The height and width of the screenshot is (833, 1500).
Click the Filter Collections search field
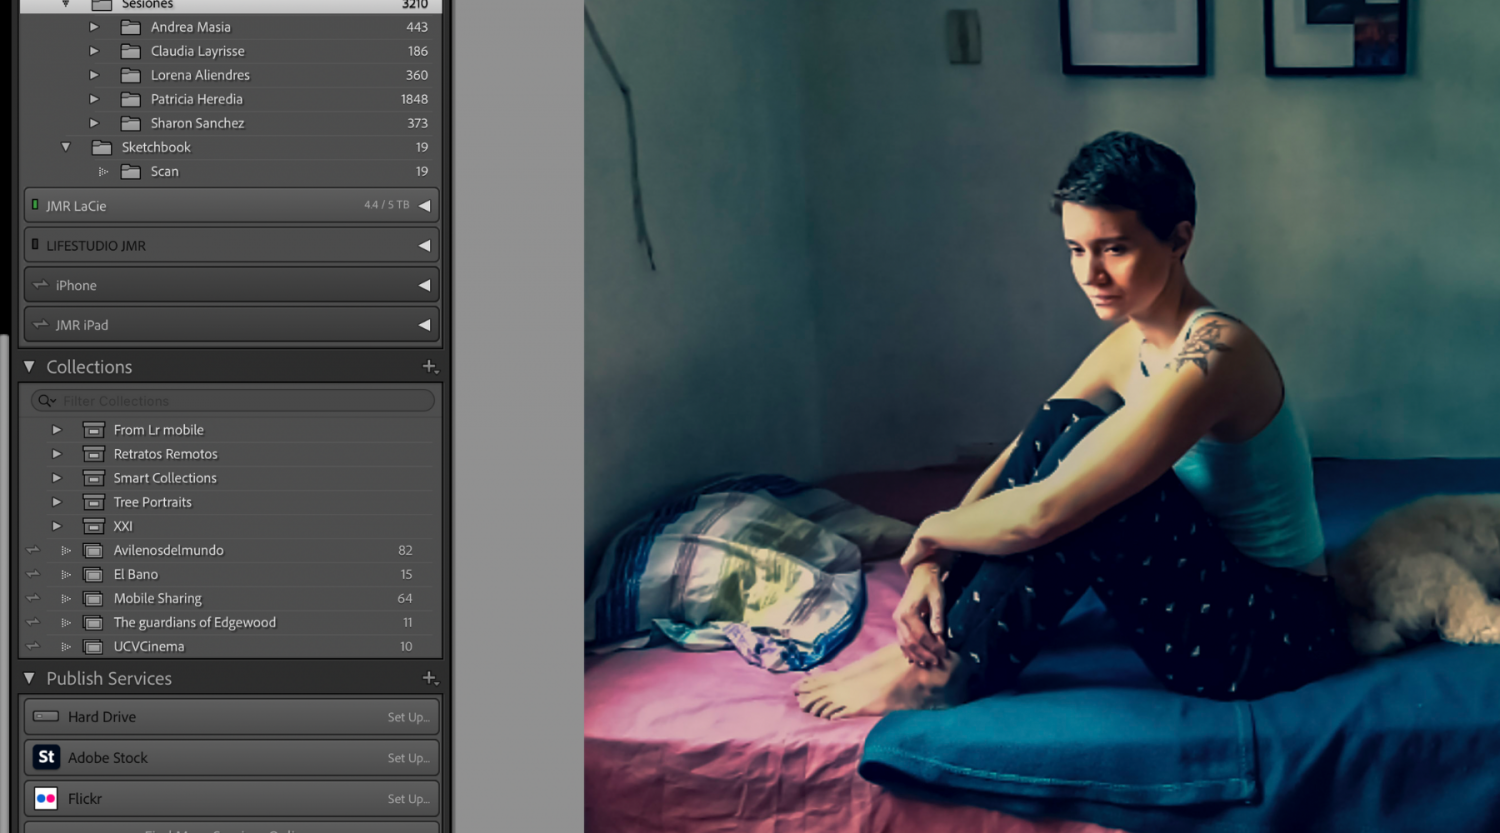pyautogui.click(x=232, y=401)
